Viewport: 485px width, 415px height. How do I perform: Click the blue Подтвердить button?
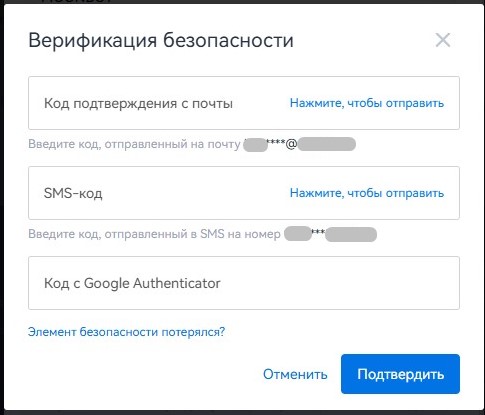pyautogui.click(x=400, y=374)
